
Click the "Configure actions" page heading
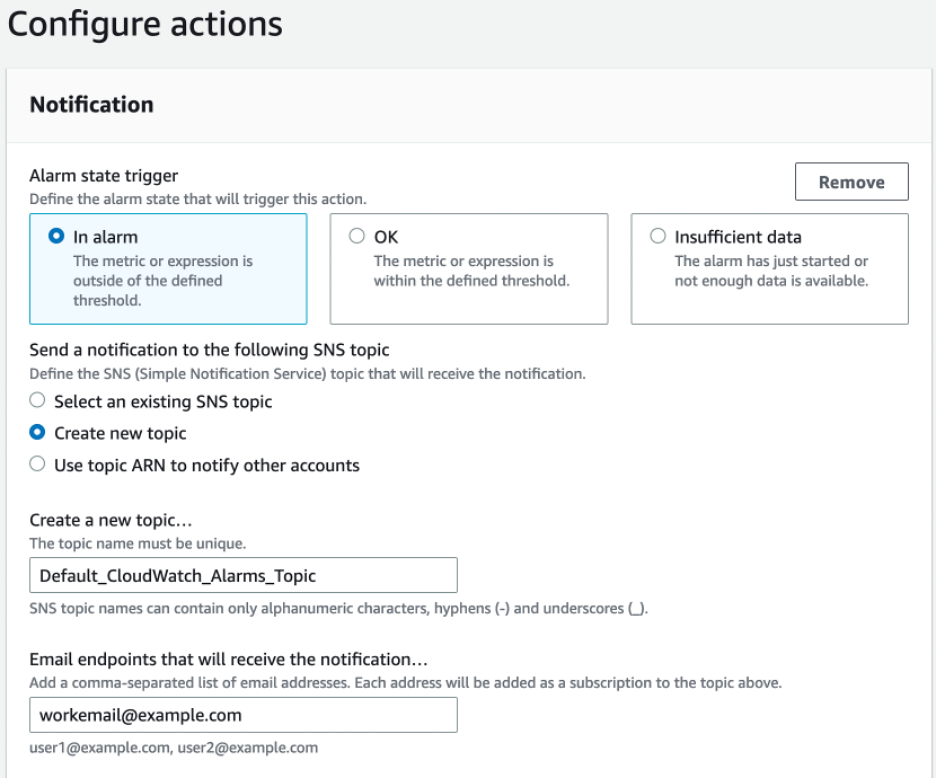pos(144,24)
